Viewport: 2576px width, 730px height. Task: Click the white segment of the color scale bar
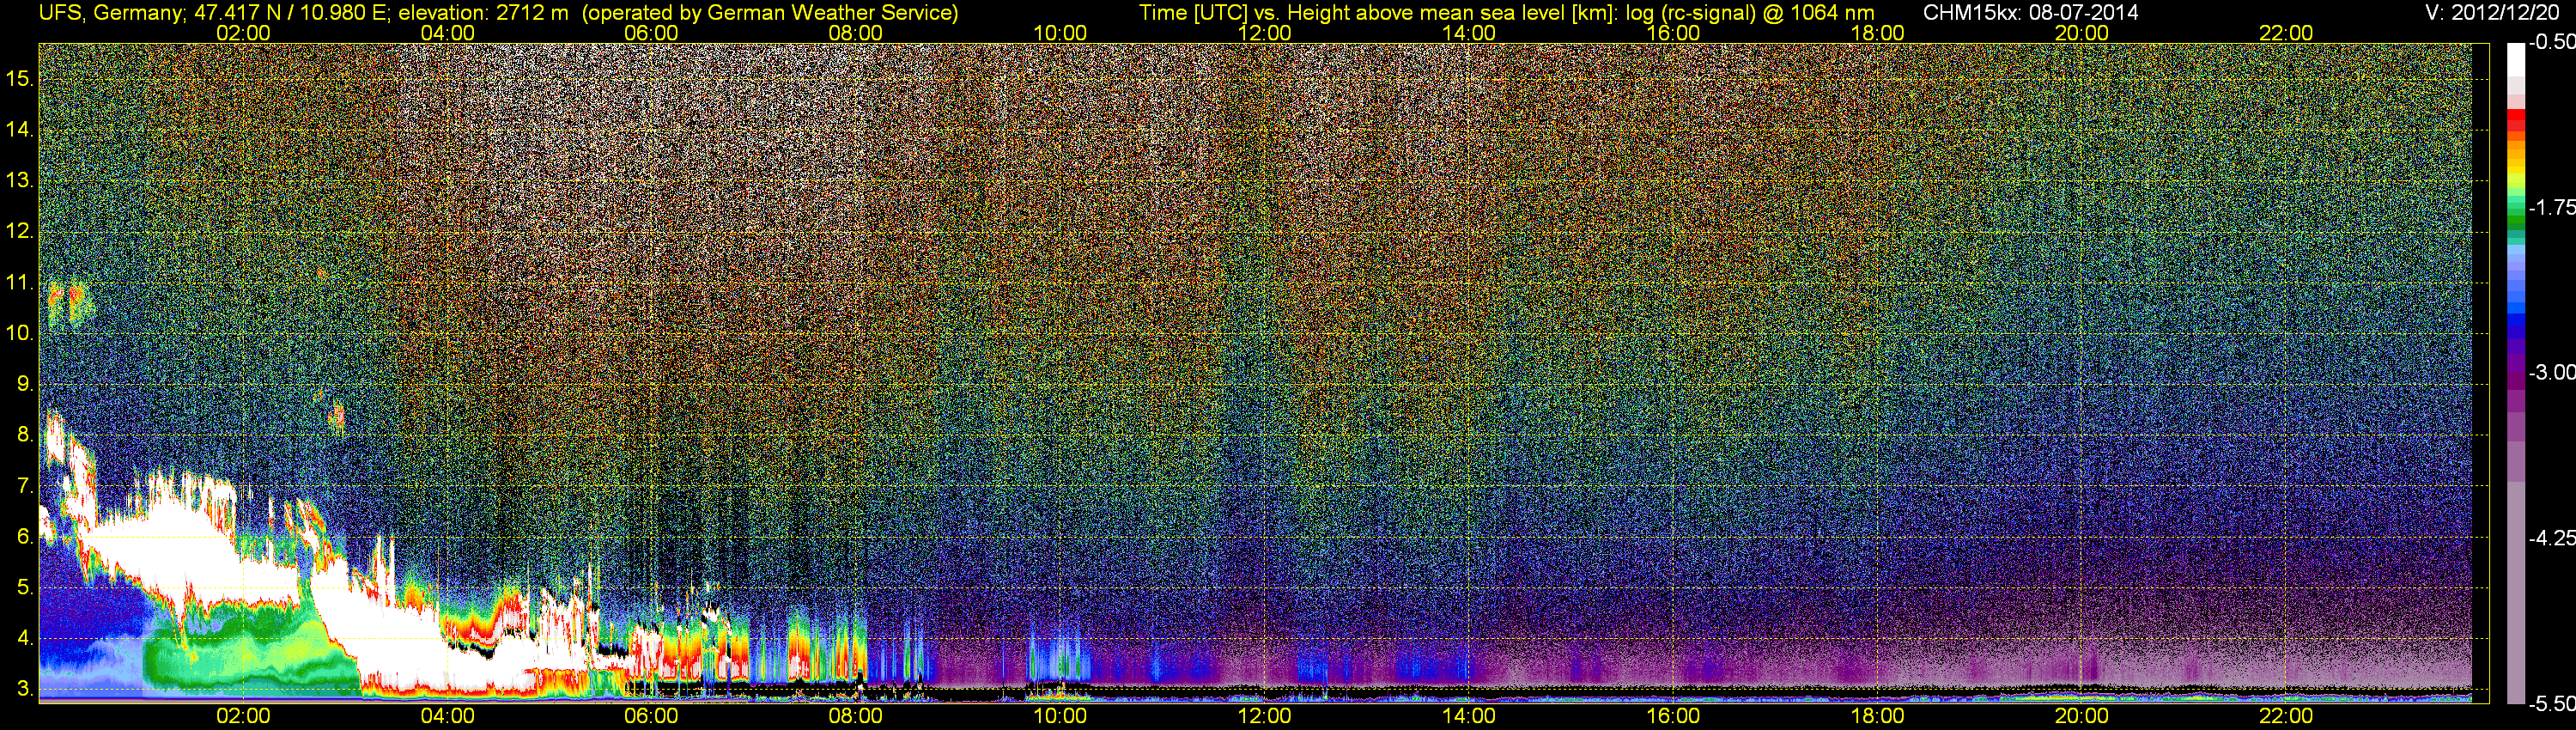coord(2516,60)
